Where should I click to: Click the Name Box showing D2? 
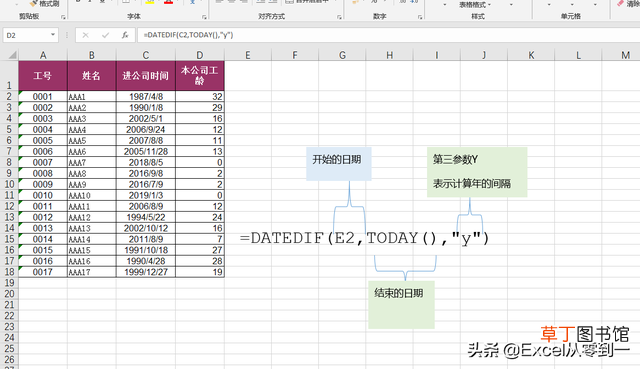[26, 35]
